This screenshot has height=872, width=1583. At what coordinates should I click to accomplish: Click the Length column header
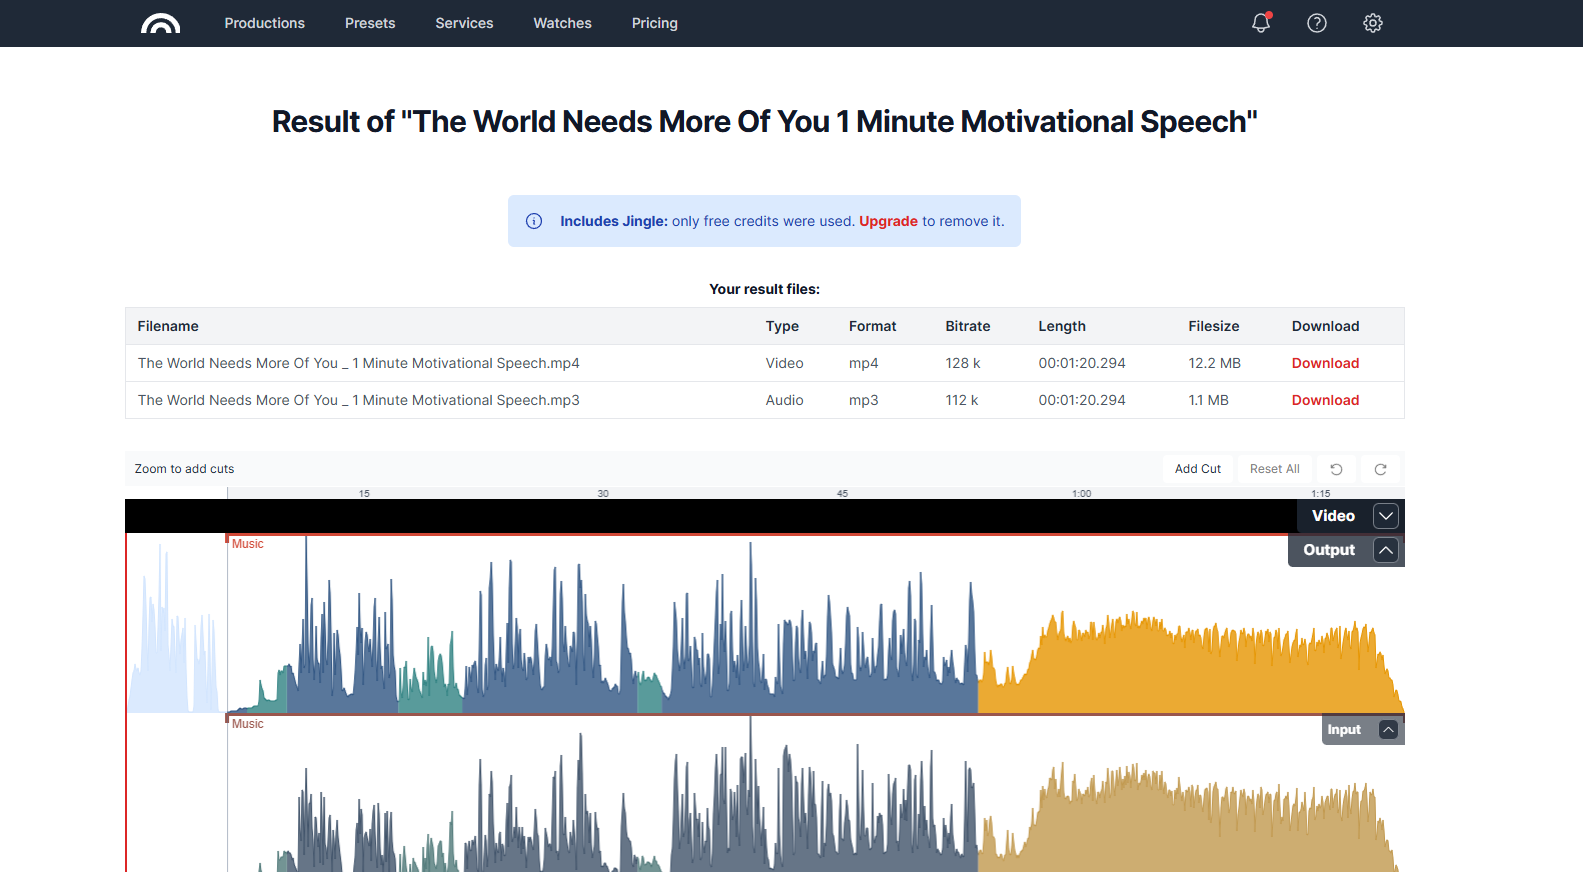click(1062, 326)
